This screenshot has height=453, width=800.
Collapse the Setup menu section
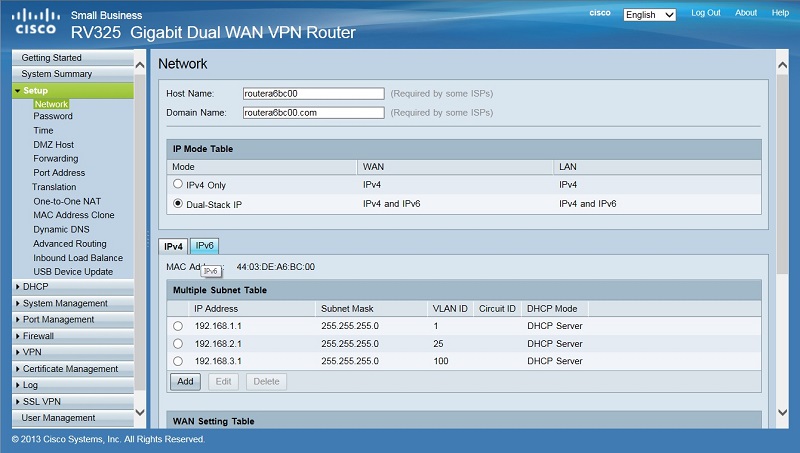point(73,90)
